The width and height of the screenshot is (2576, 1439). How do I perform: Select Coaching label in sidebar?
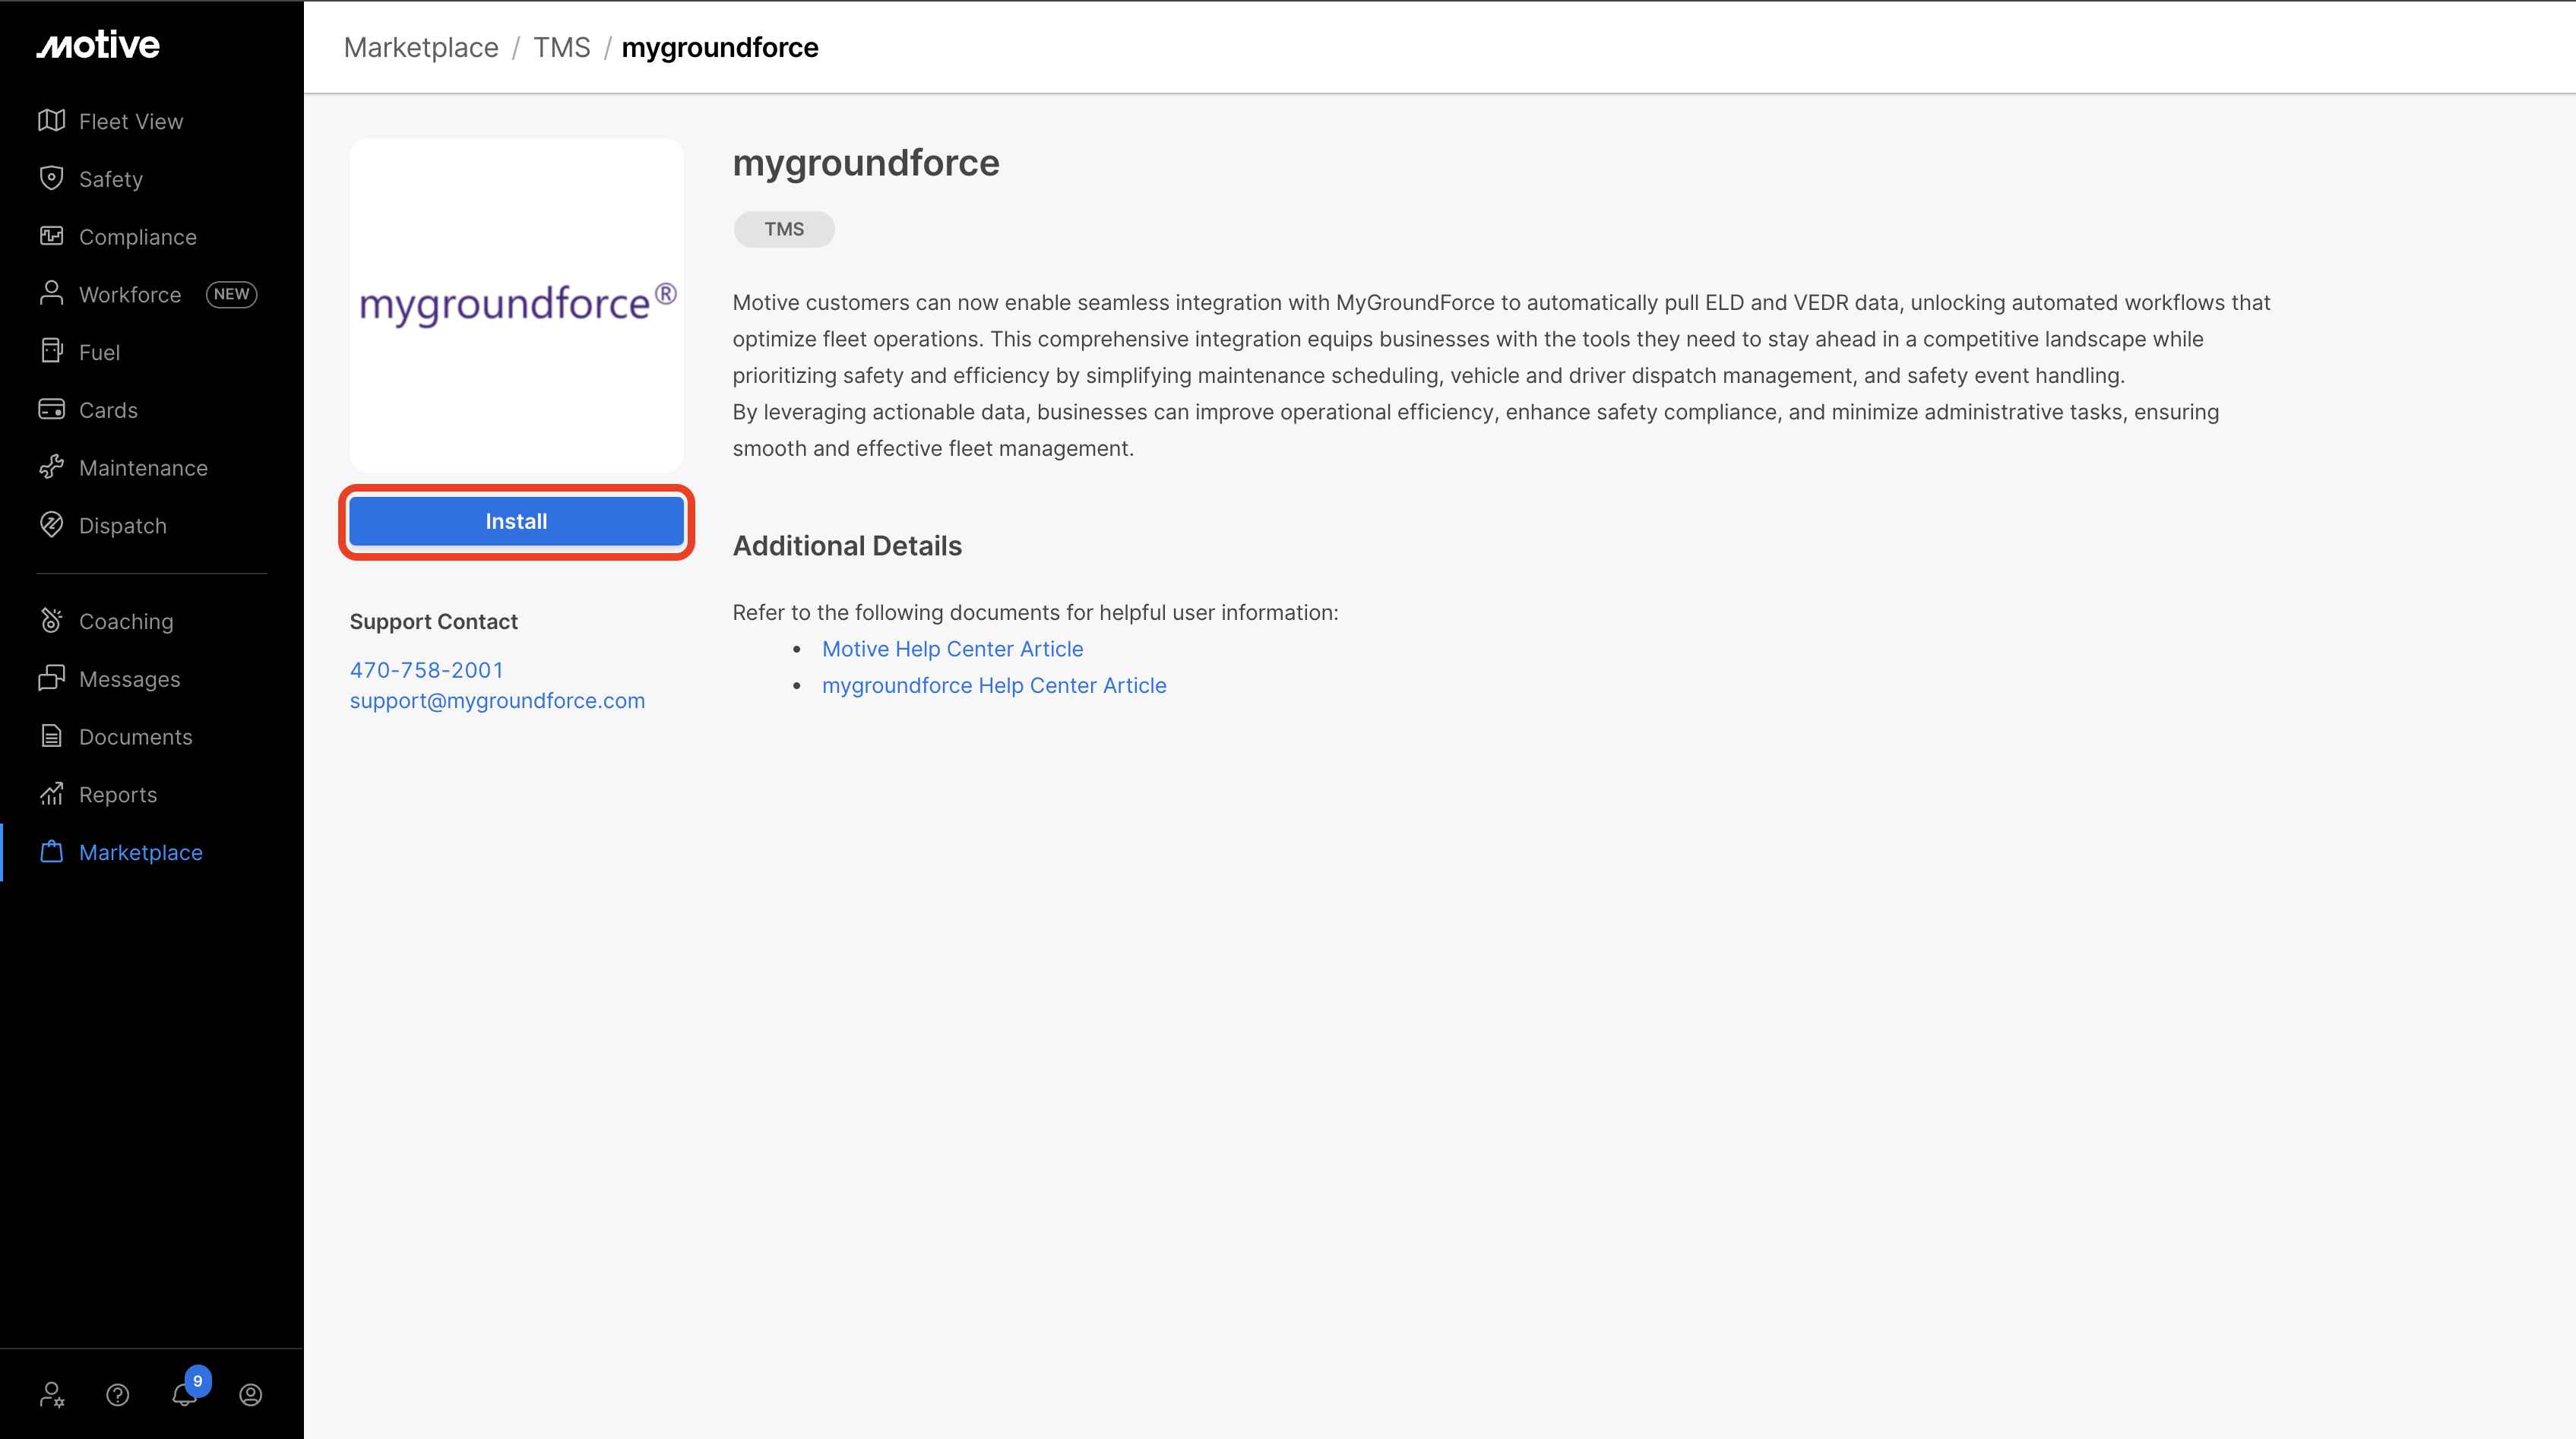pos(126,622)
